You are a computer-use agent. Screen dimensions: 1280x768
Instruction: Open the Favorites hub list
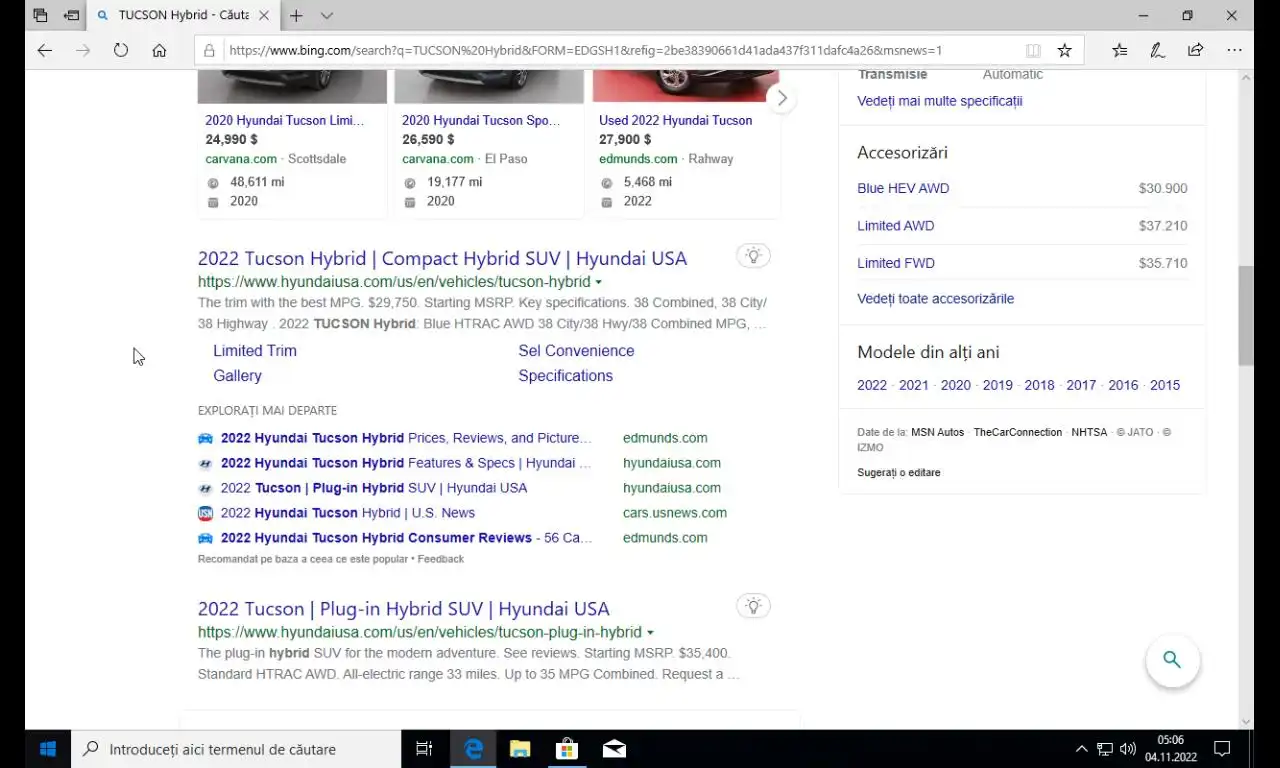click(1120, 50)
